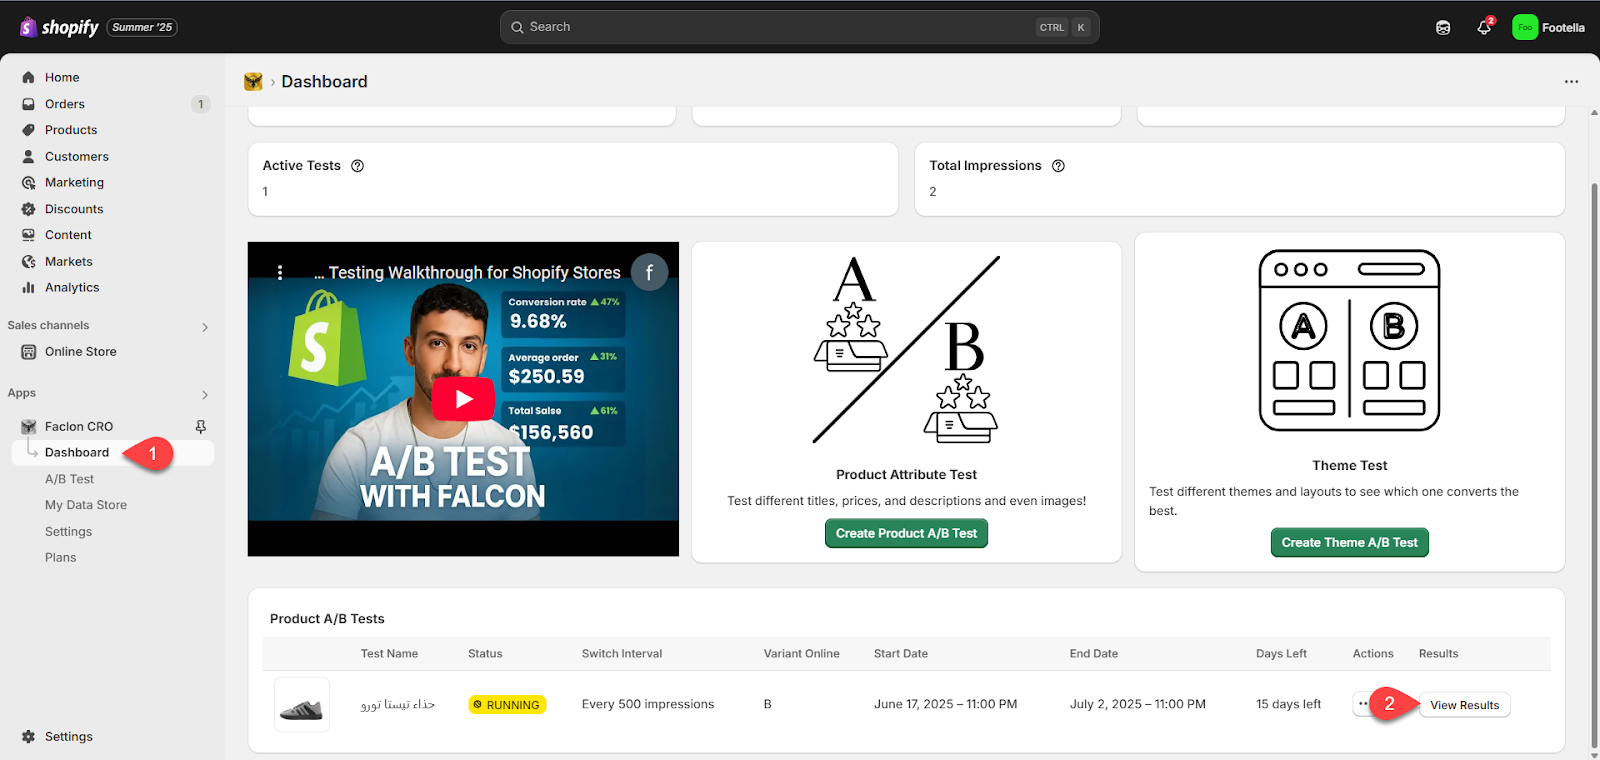Click 'Every 500 impressions' cell

pos(648,704)
